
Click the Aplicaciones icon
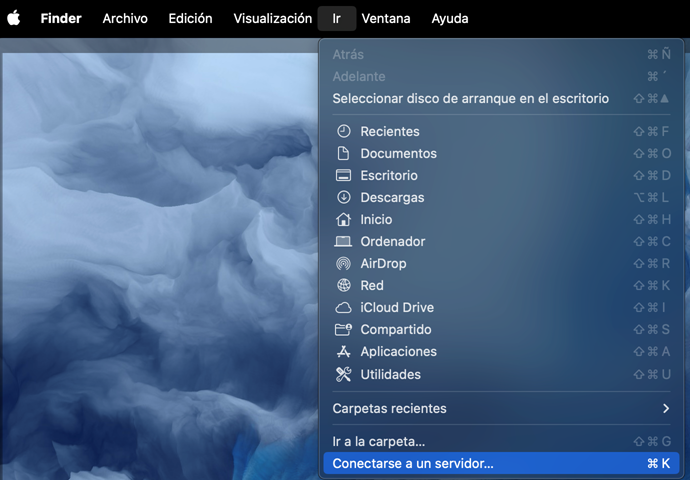coord(343,351)
